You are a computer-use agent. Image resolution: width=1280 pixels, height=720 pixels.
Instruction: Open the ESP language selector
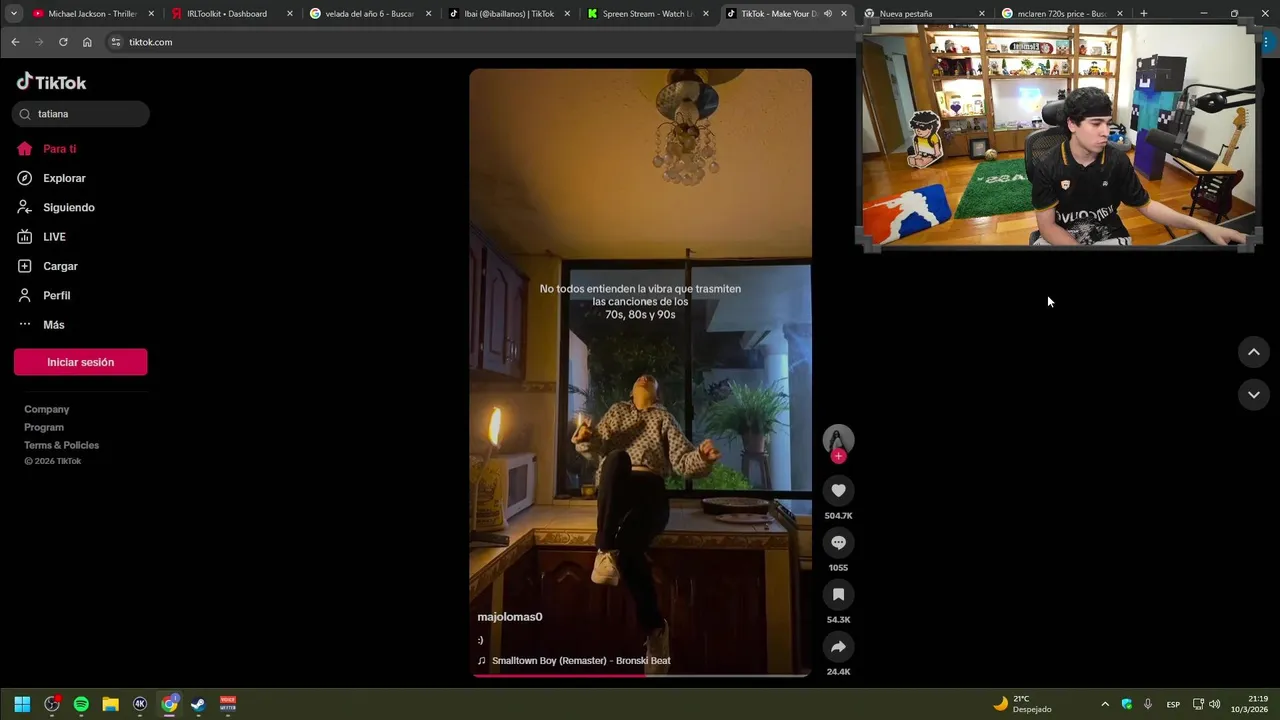point(1173,704)
